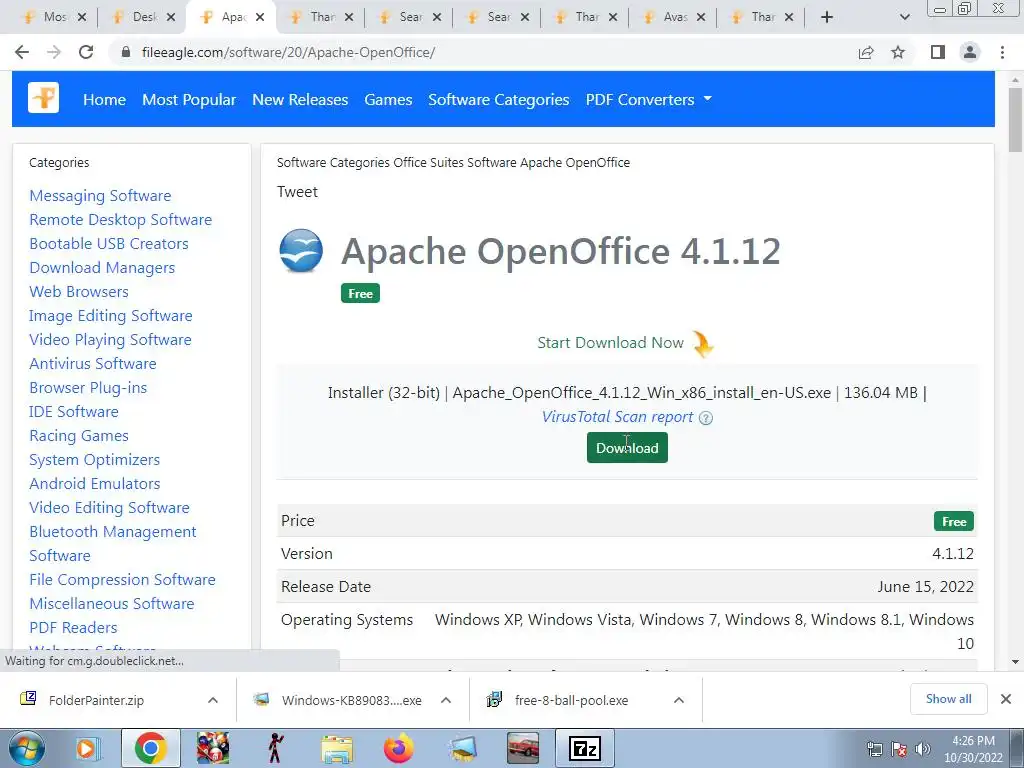The height and width of the screenshot is (768, 1024).
Task: Switch to the 'Avas' browser tab
Action: [x=673, y=17]
